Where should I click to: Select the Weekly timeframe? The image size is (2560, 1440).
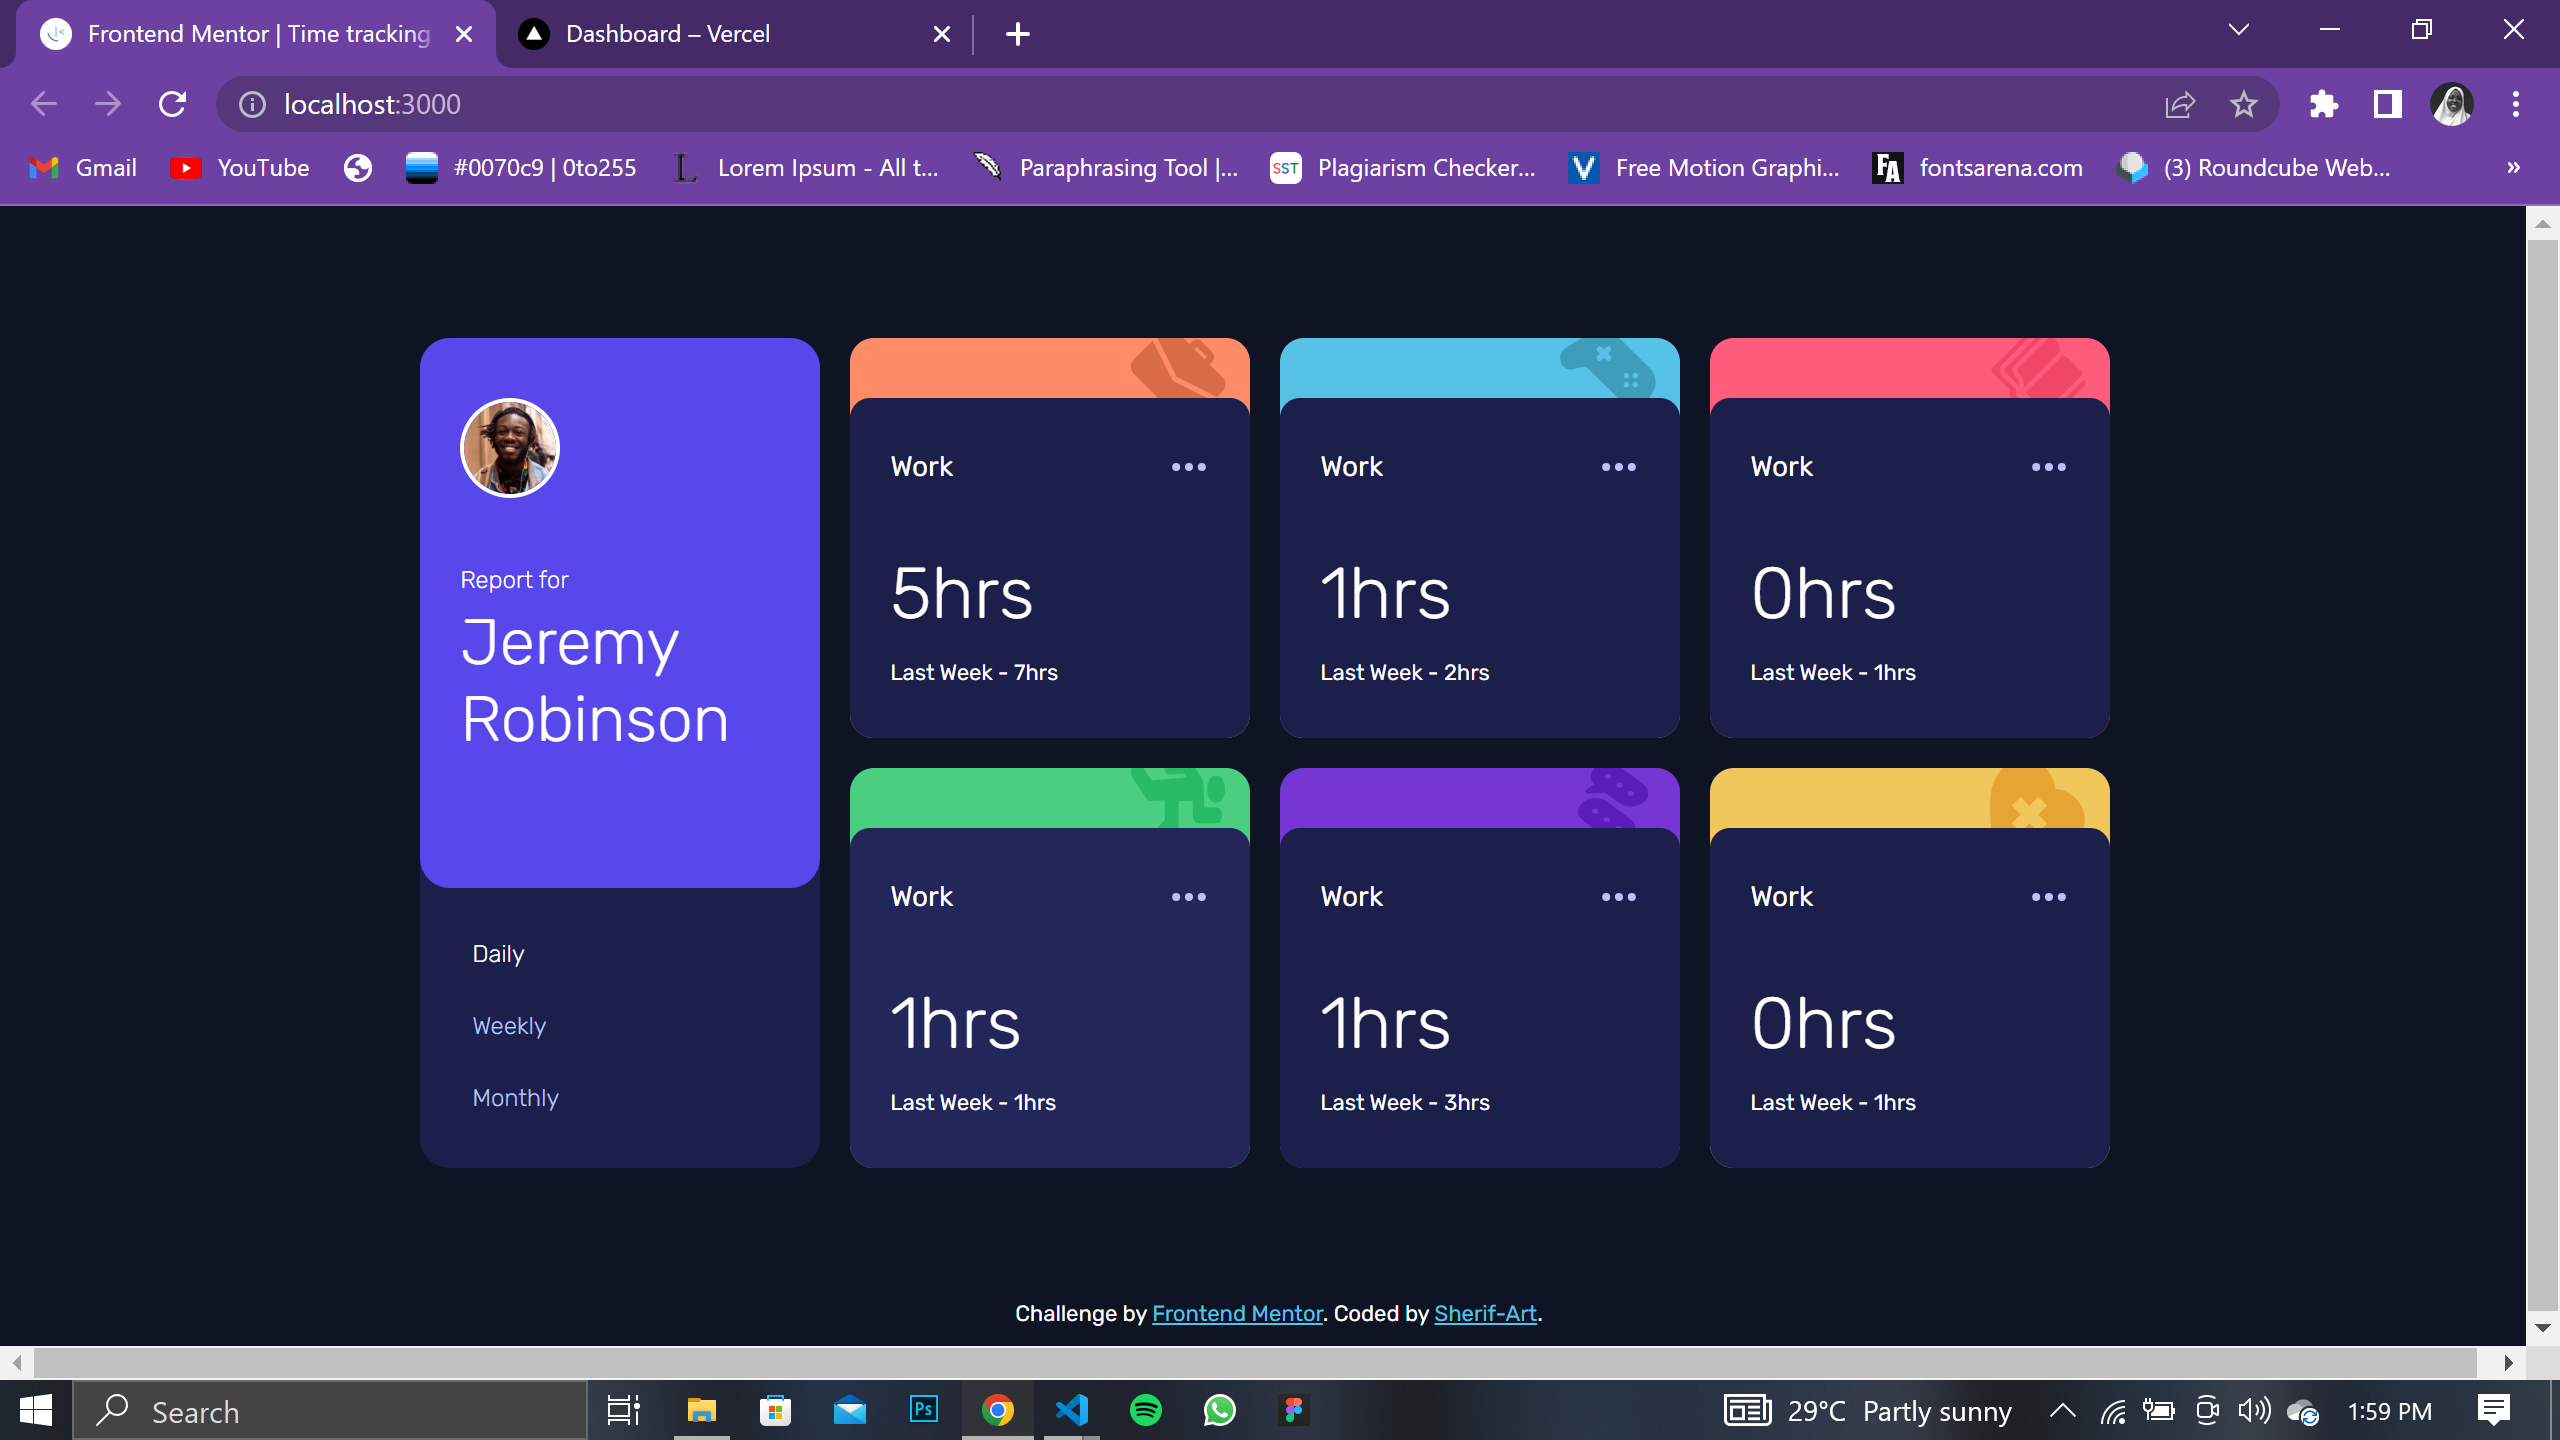point(509,1026)
